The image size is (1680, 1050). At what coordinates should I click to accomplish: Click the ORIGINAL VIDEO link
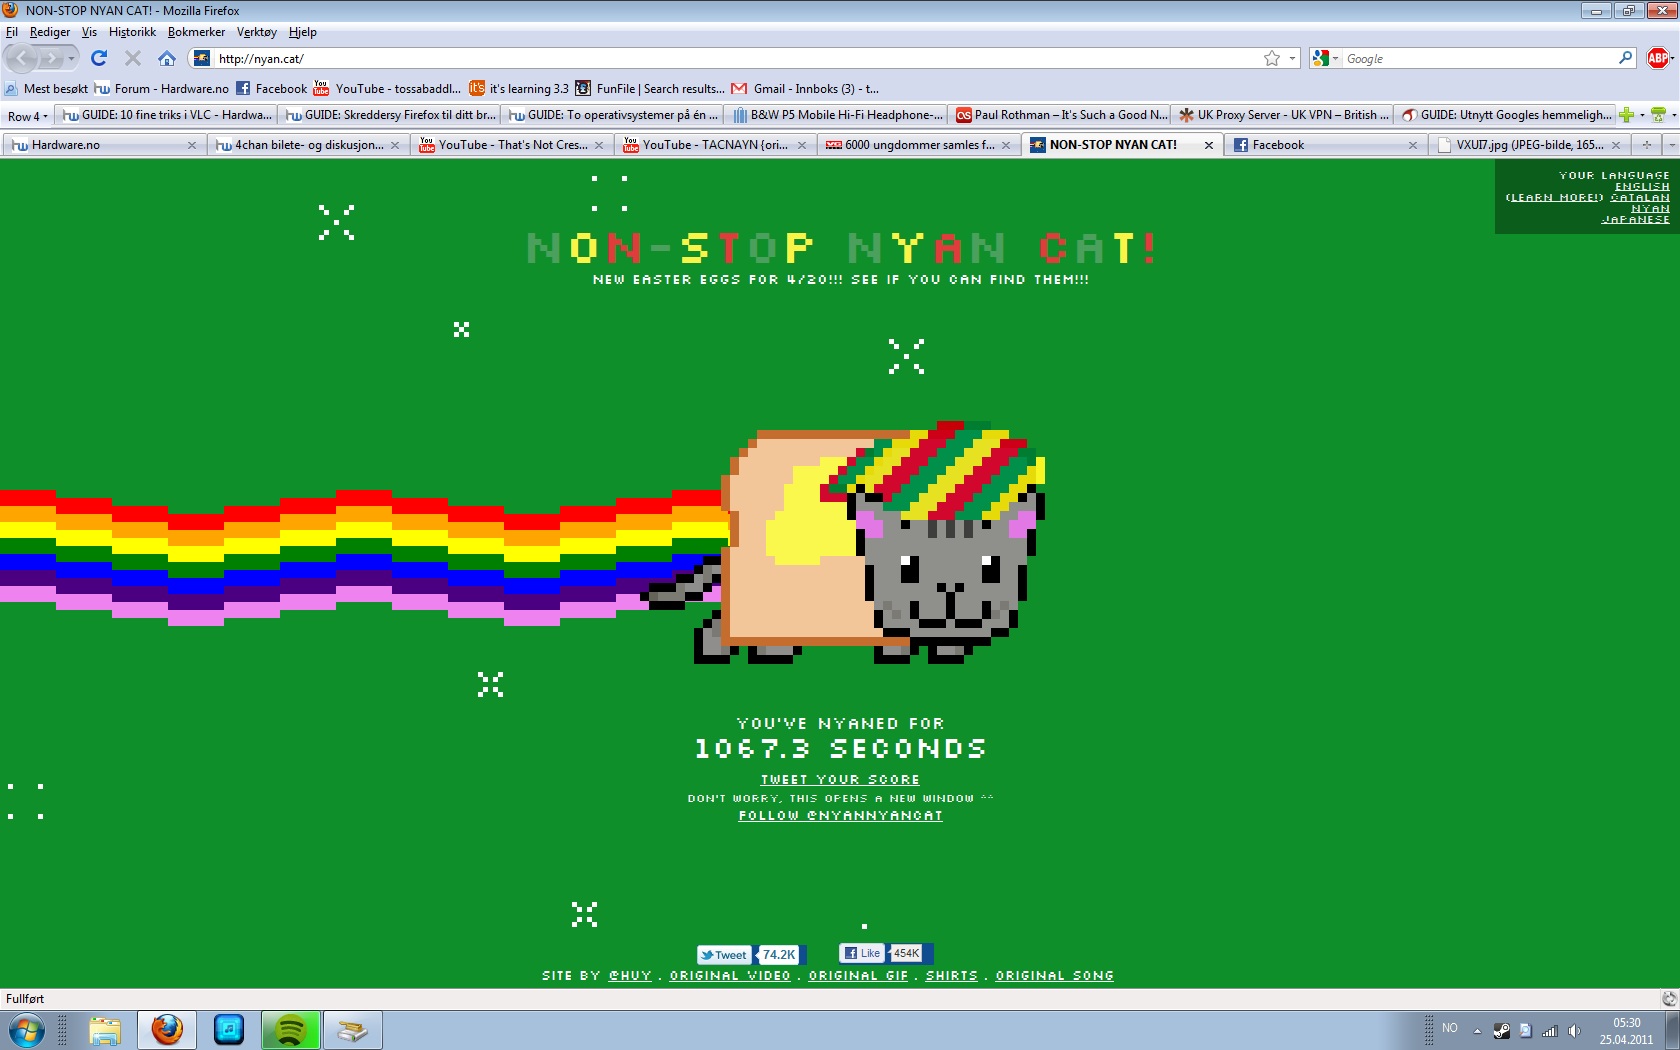point(730,976)
